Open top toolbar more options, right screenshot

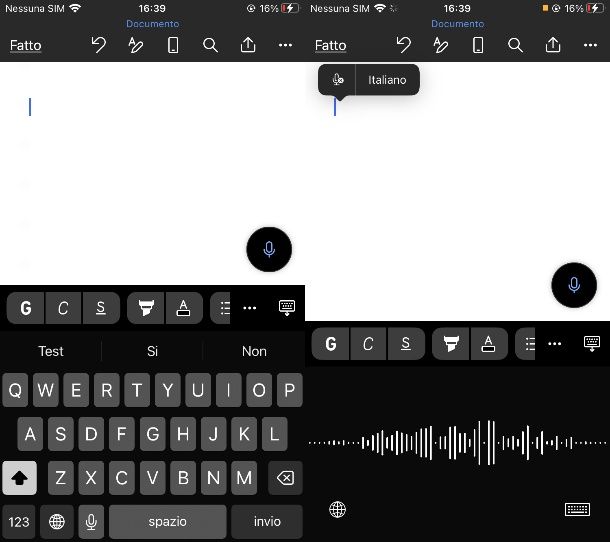[x=590, y=45]
